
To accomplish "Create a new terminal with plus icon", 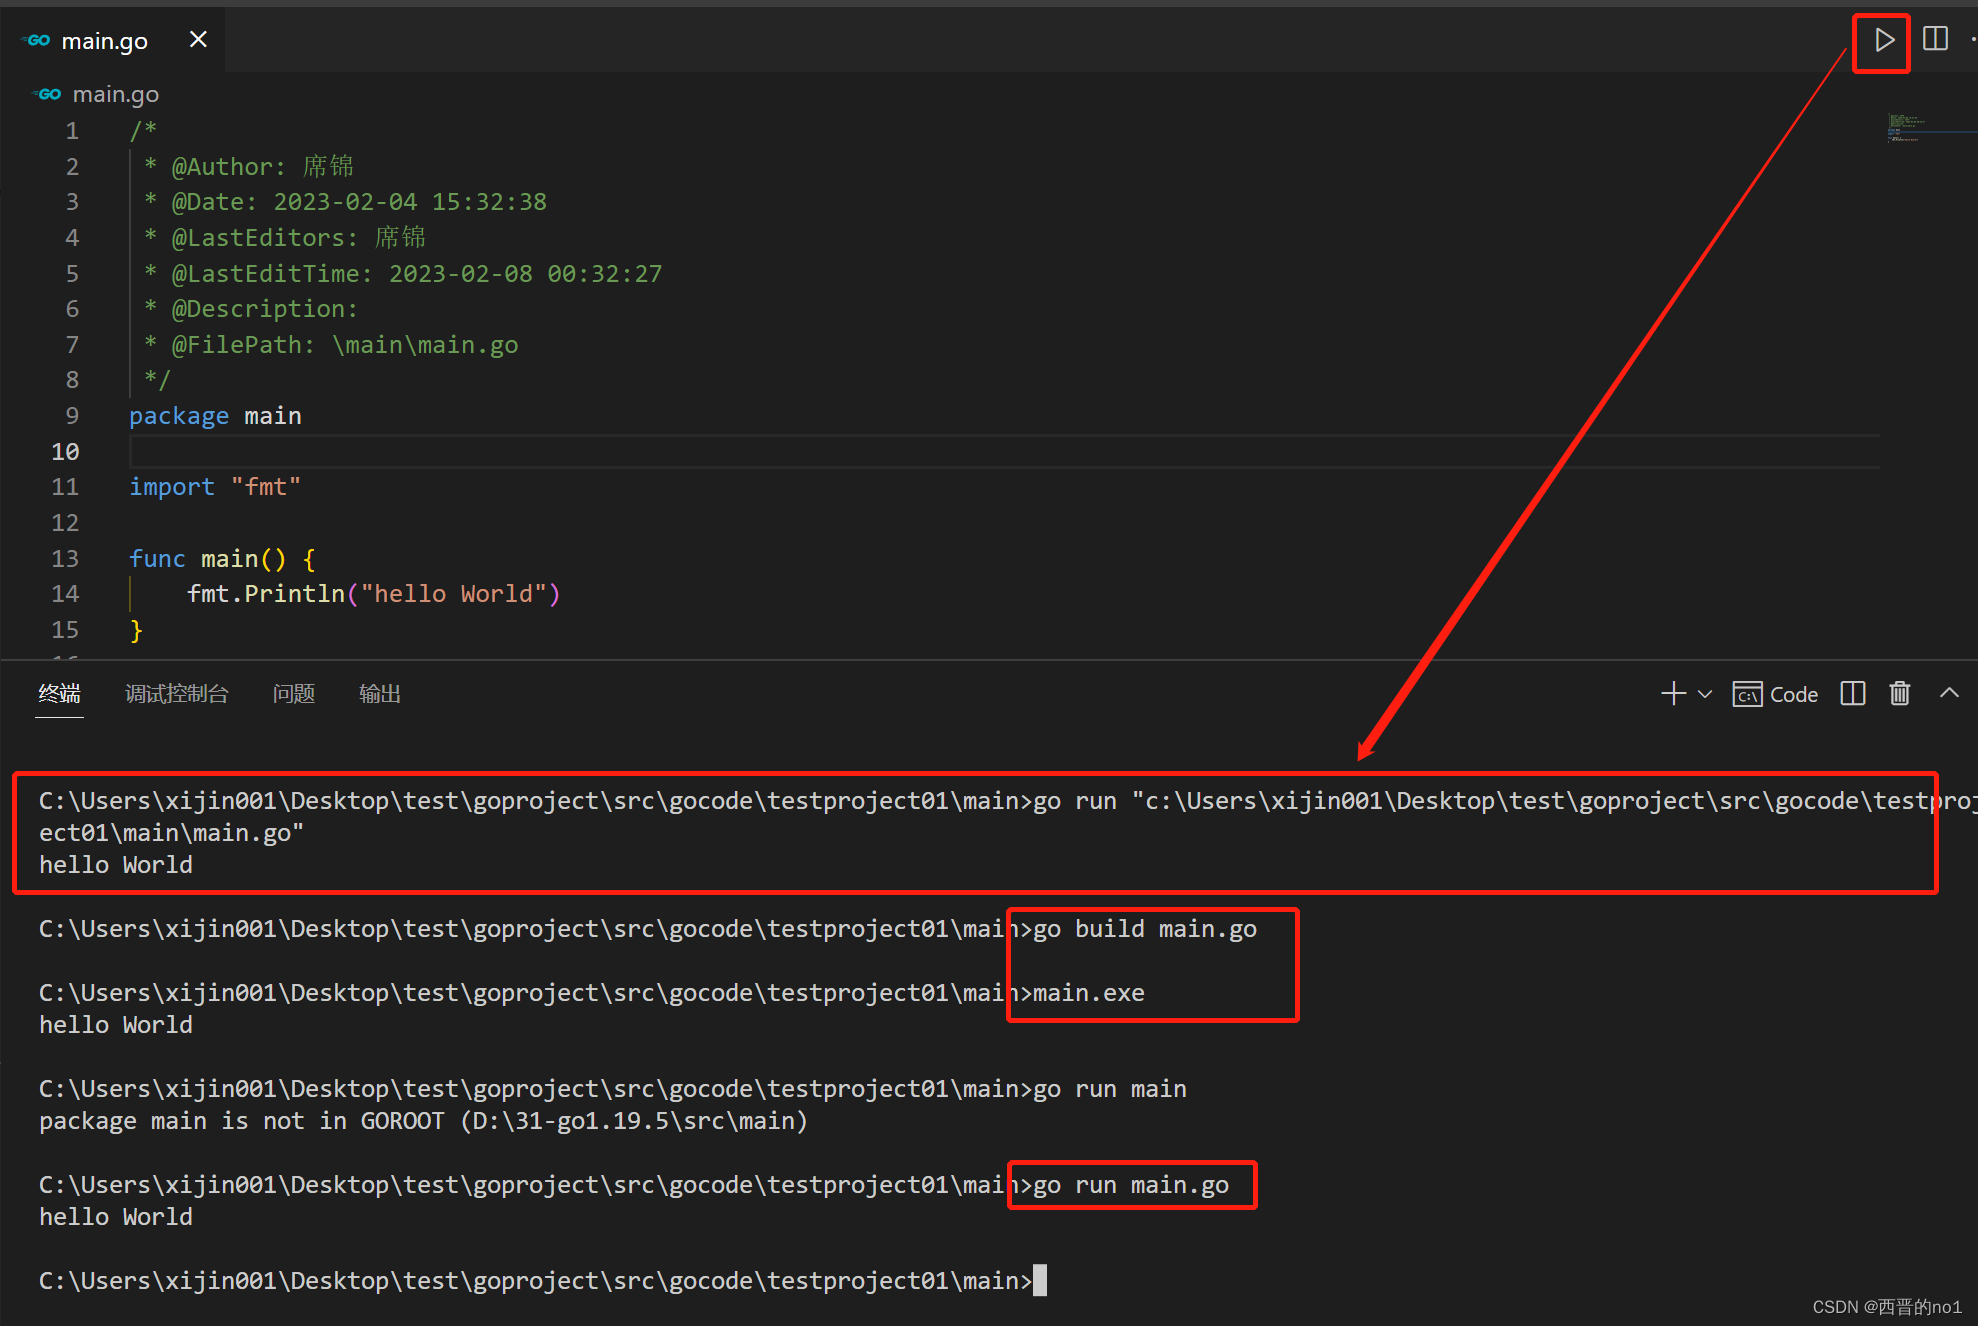I will (x=1673, y=694).
